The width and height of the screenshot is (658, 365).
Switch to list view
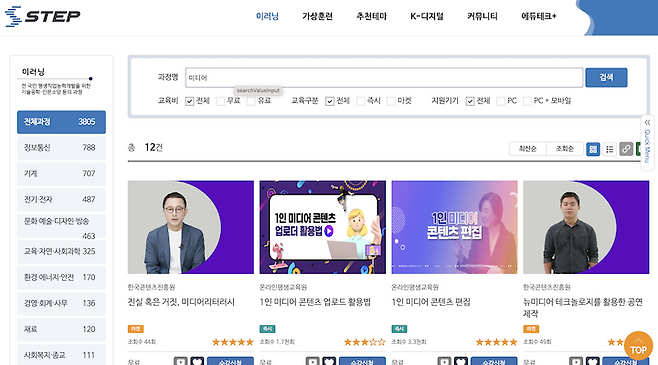(609, 149)
